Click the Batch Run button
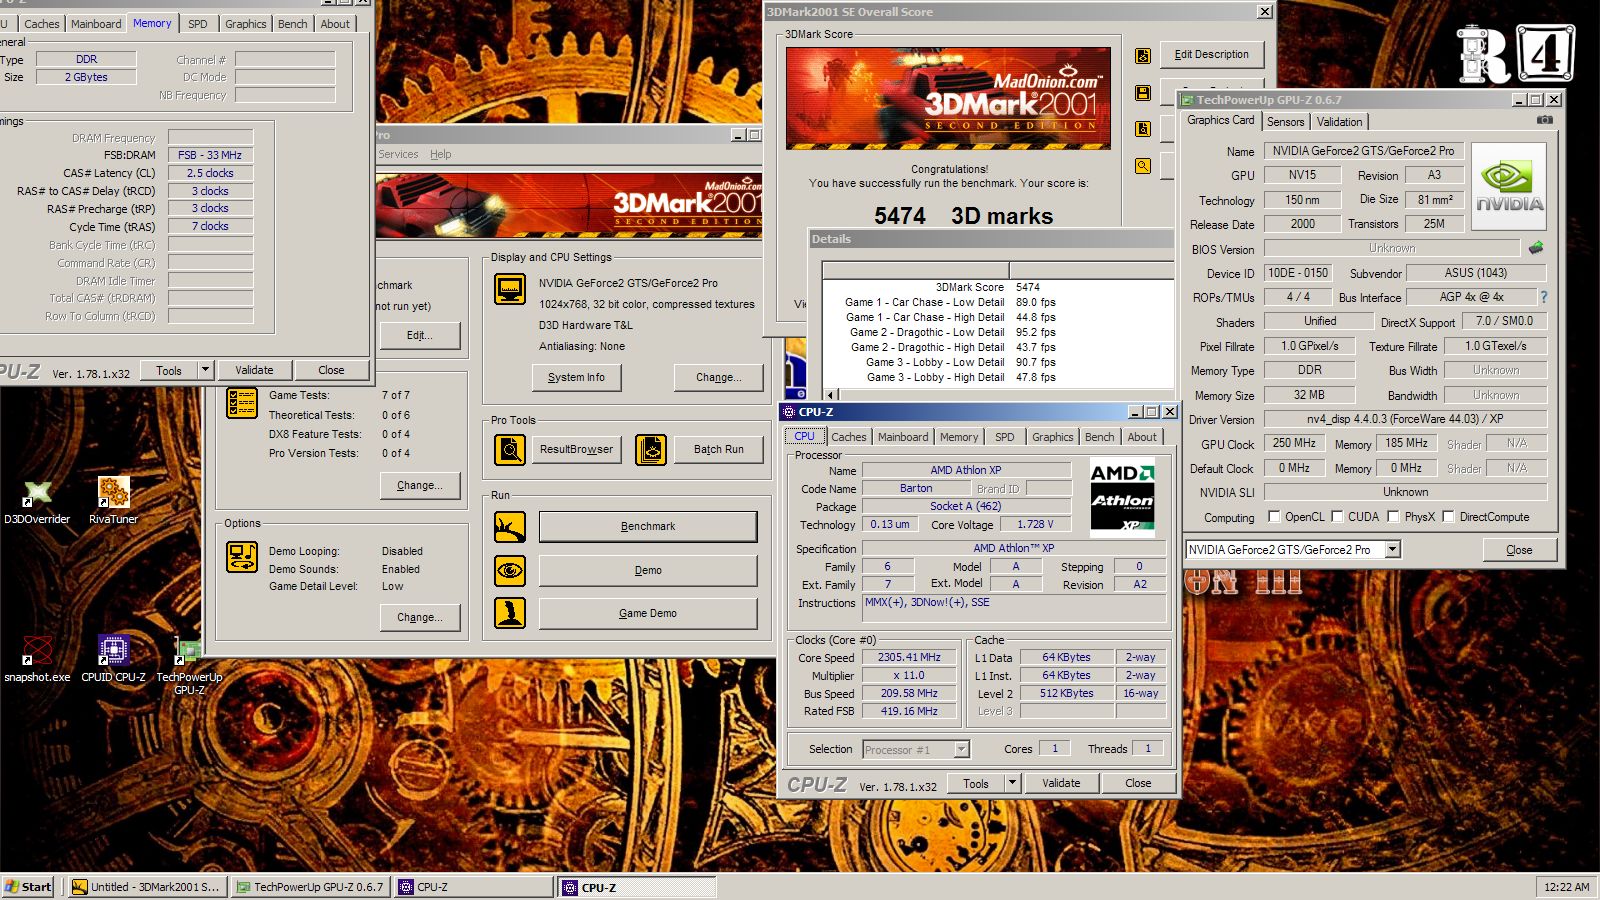 (718, 450)
